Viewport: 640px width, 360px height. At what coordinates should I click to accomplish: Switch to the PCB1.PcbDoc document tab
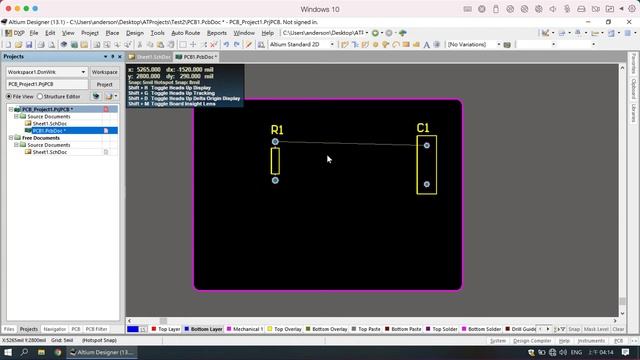196,57
